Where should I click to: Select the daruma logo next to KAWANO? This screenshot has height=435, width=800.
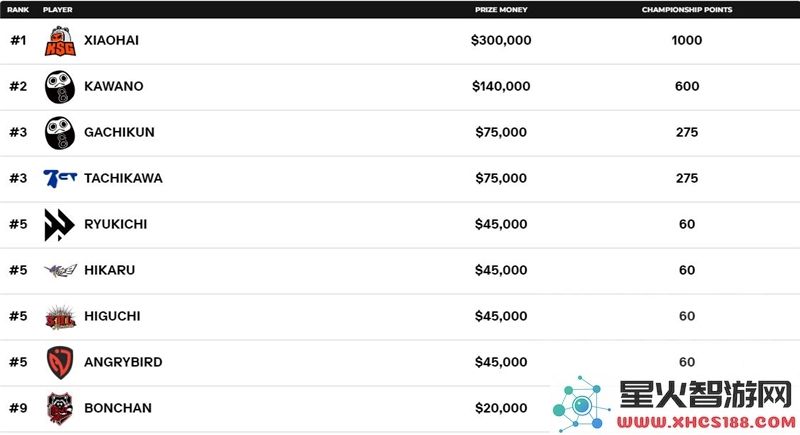point(60,87)
